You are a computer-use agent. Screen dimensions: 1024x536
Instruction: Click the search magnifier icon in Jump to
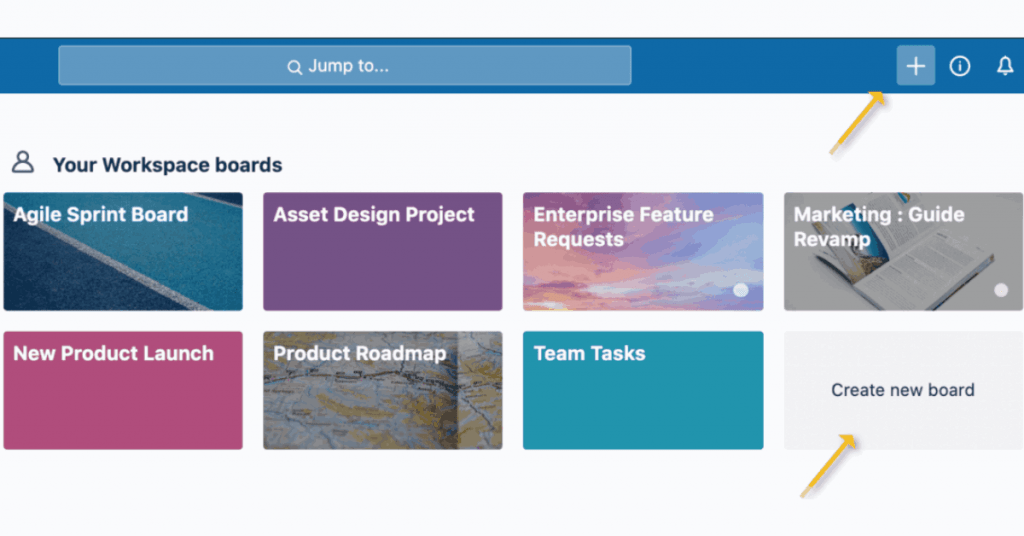[x=295, y=67]
